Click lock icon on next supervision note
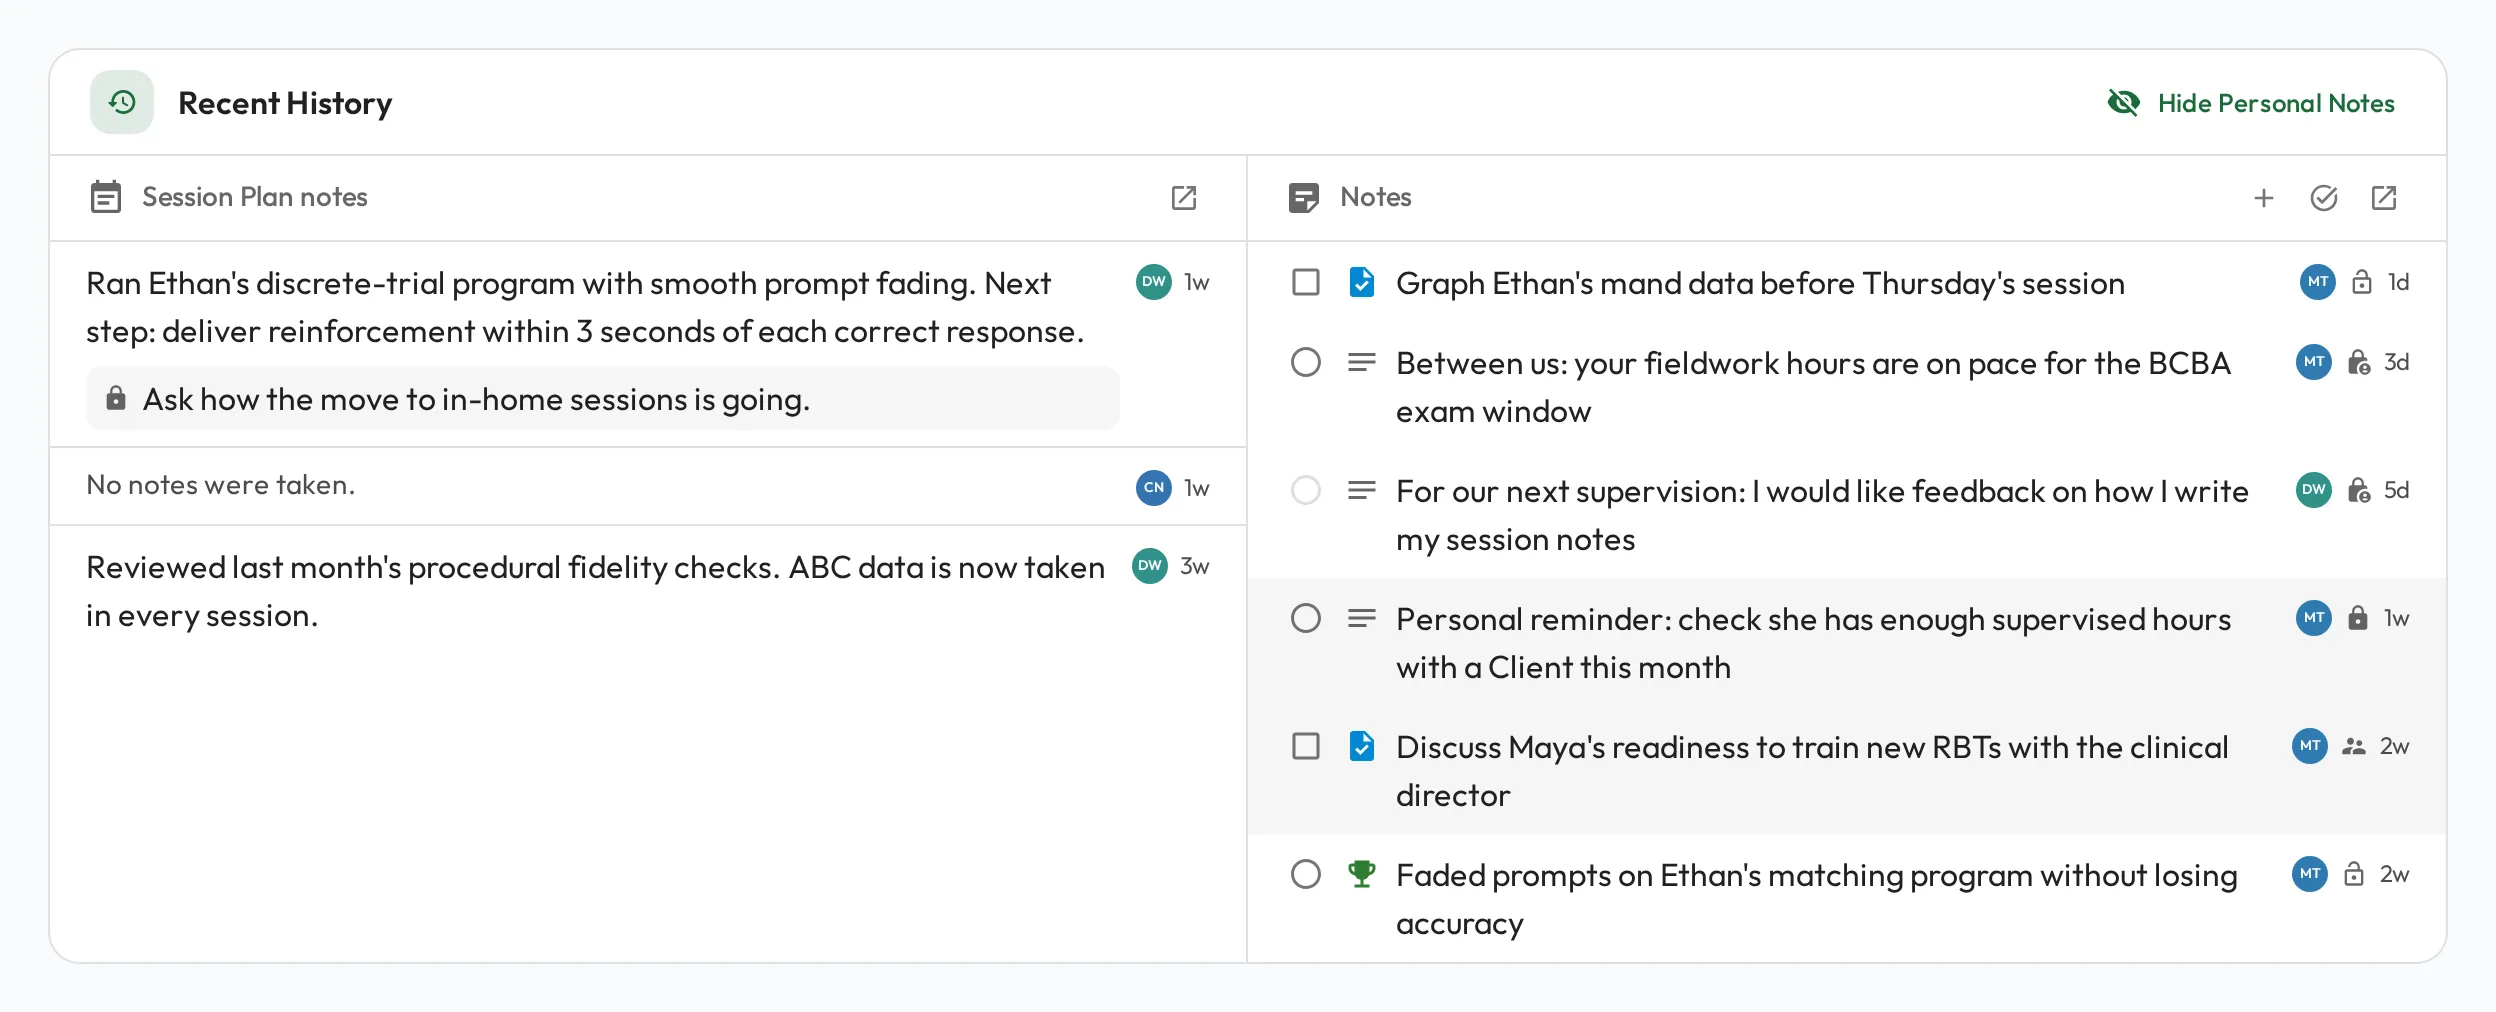 point(2359,490)
